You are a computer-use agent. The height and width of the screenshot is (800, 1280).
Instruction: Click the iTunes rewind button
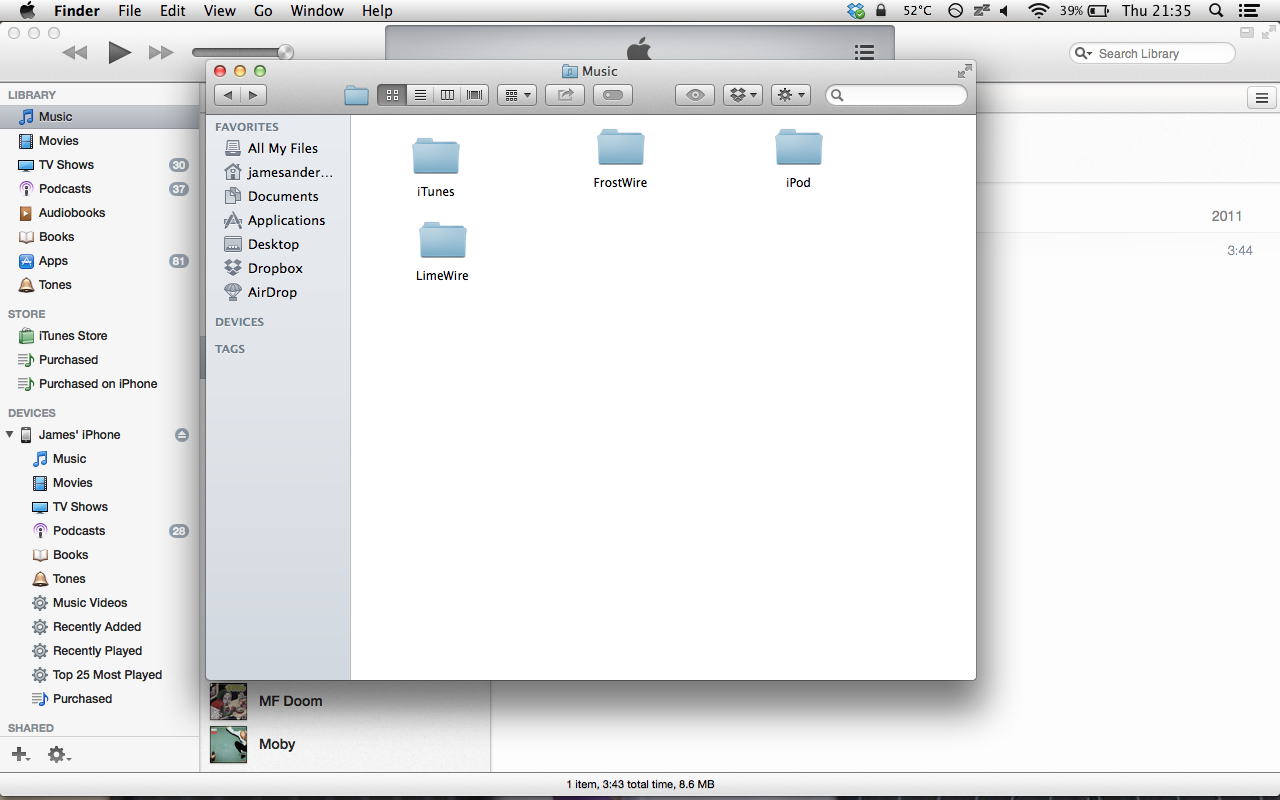click(75, 52)
